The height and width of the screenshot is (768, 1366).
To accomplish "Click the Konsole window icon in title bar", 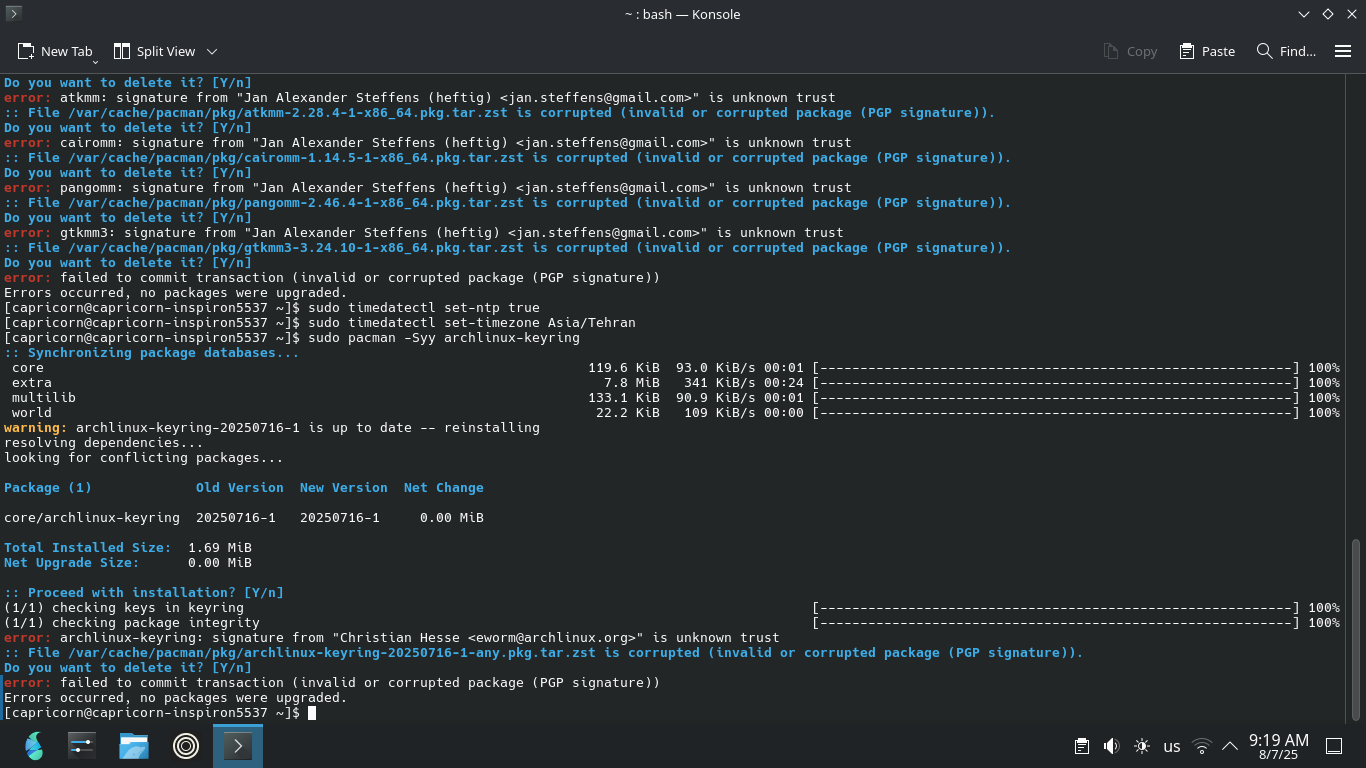I will click(x=13, y=13).
